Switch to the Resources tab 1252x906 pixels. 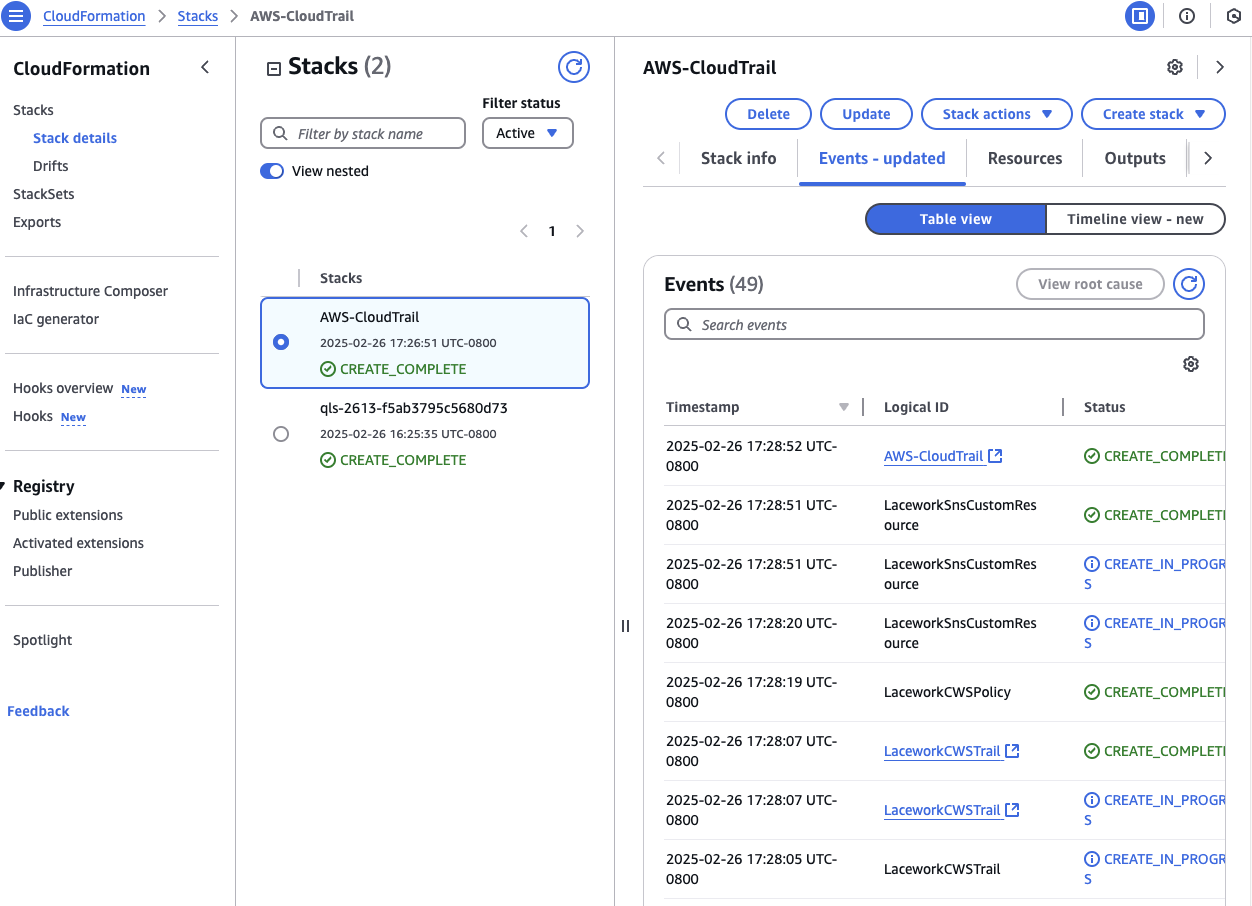pyautogui.click(x=1025, y=158)
